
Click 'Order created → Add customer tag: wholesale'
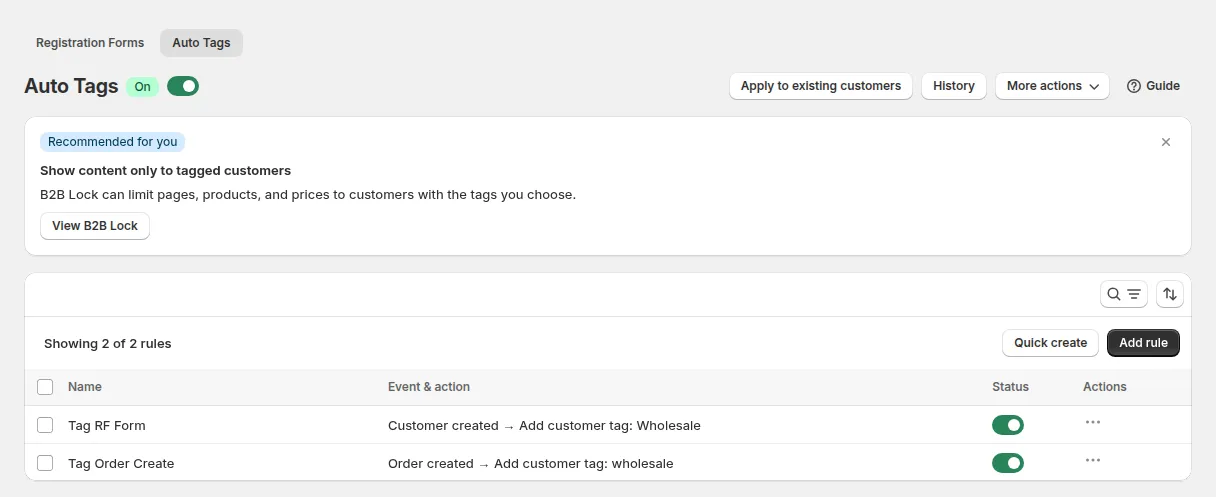(x=531, y=463)
